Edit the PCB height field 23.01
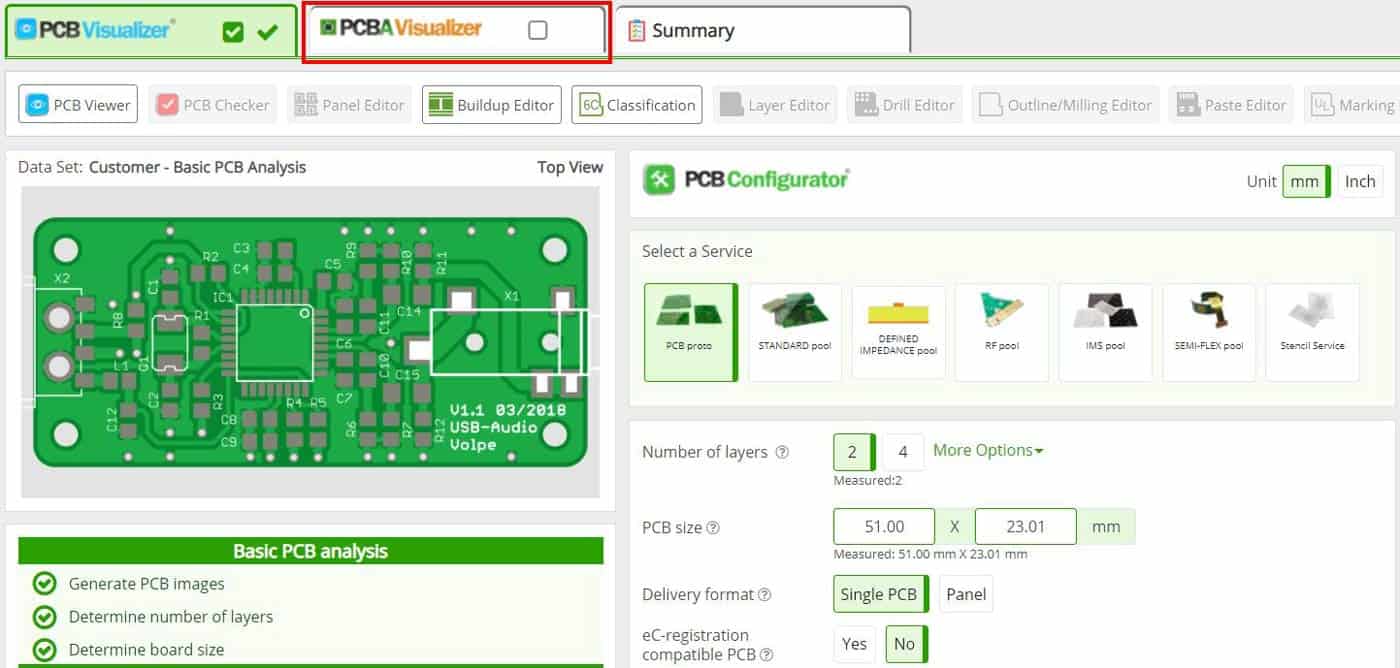 tap(1026, 527)
